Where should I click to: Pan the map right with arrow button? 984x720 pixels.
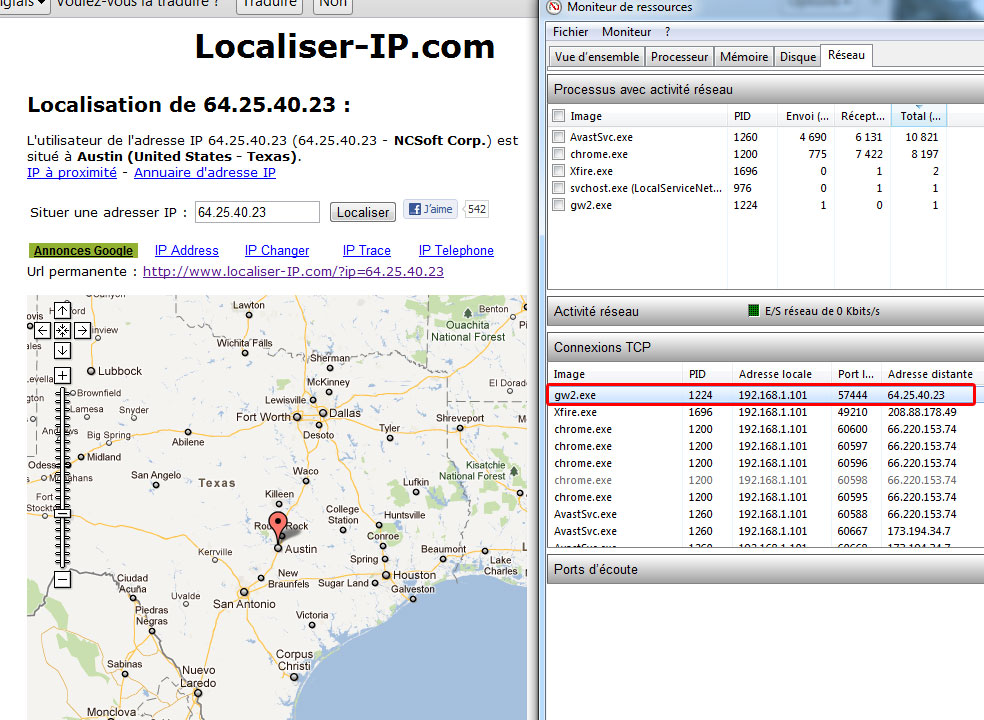point(82,330)
